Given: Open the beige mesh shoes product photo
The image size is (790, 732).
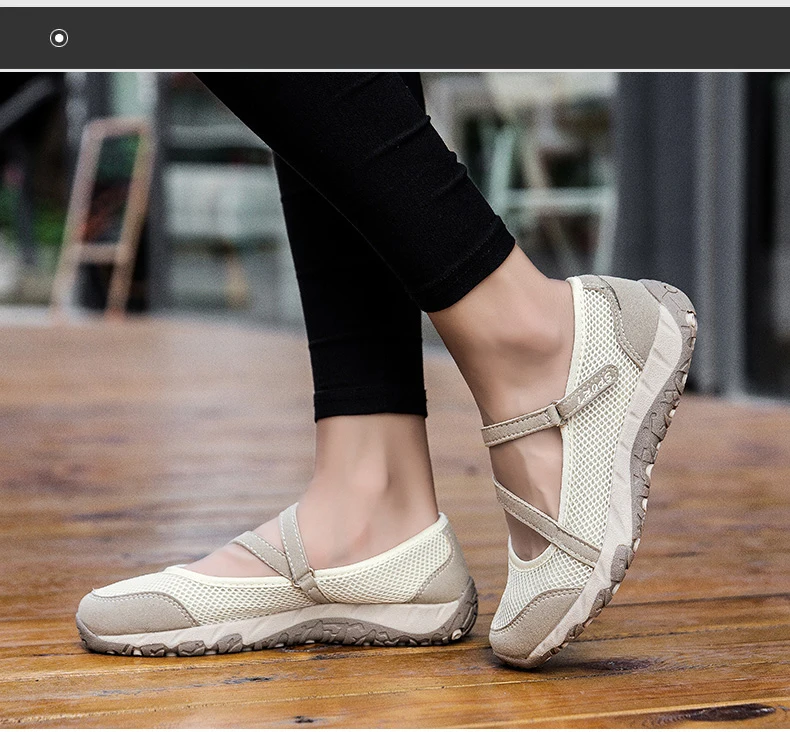Looking at the screenshot, I should (395, 401).
